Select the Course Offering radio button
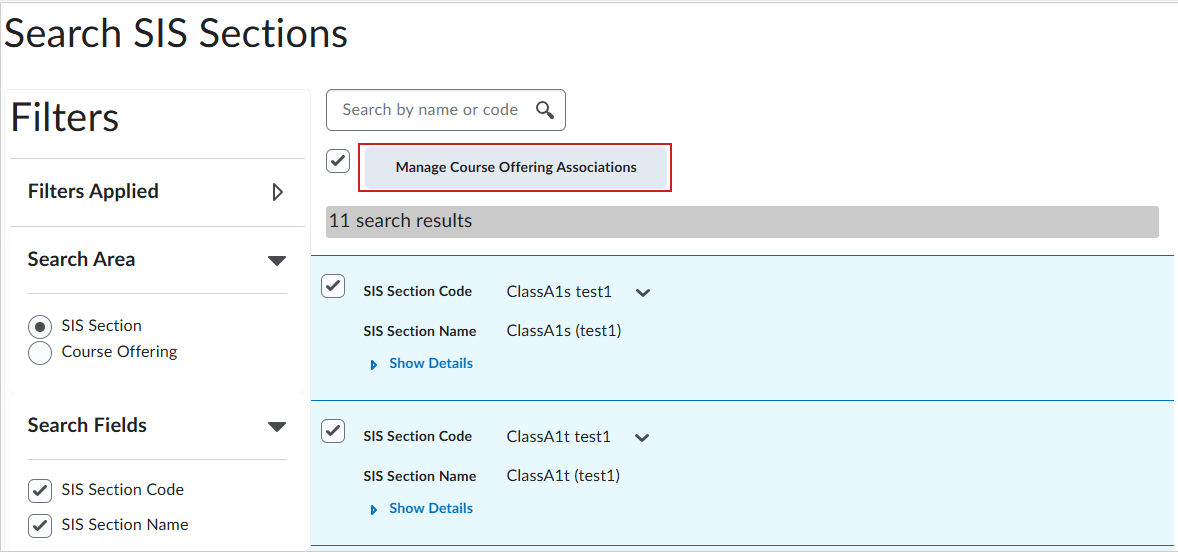 click(40, 353)
